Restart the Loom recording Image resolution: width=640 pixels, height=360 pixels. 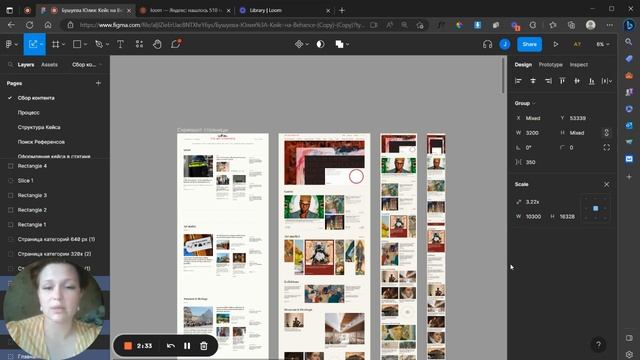point(171,346)
